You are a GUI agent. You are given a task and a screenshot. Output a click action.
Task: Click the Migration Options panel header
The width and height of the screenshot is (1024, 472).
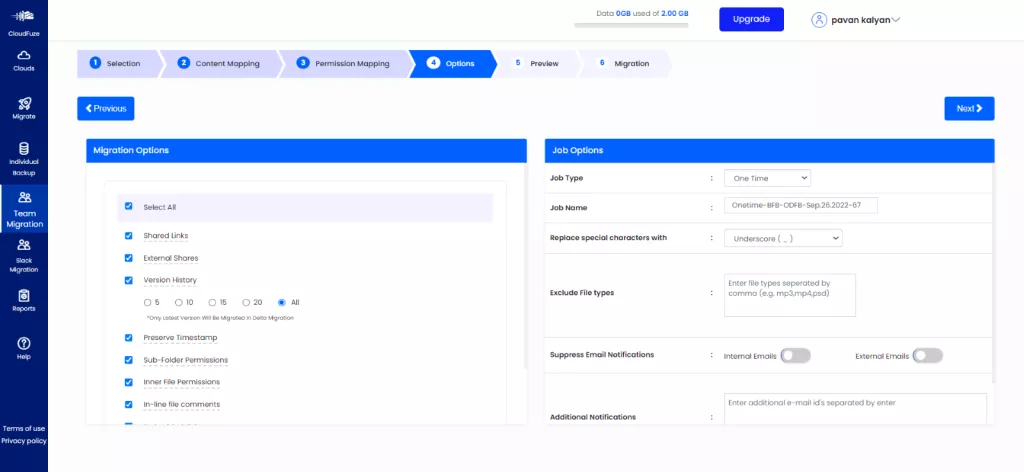click(x=306, y=151)
